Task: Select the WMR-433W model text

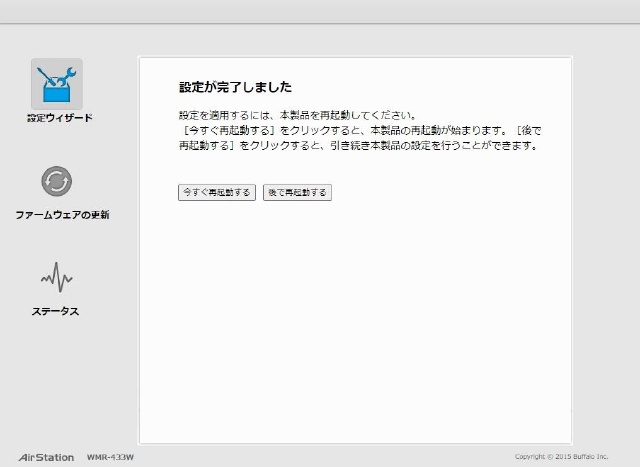Action: tap(110, 457)
